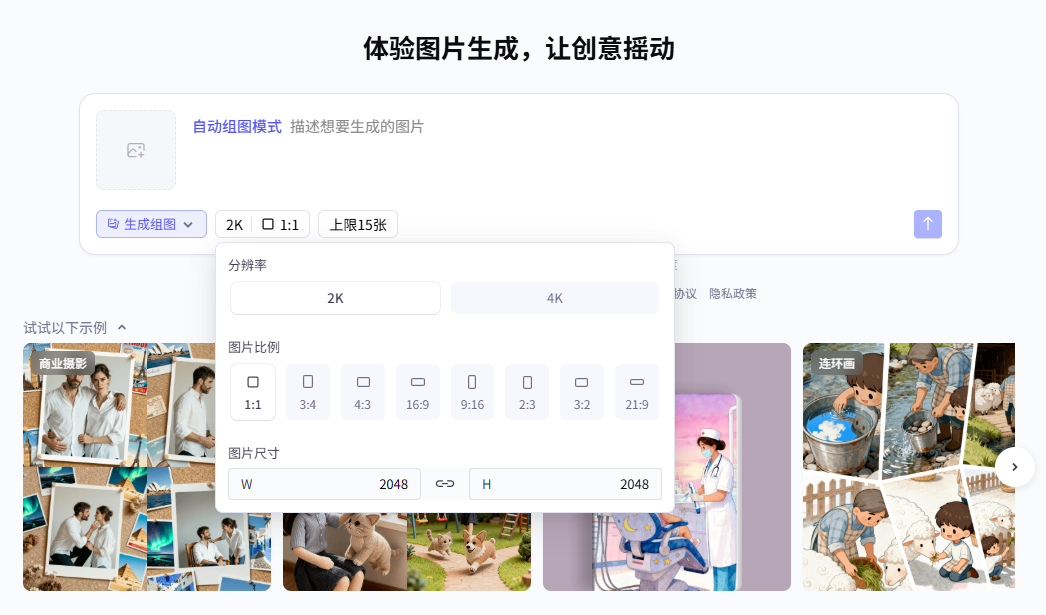
Task: Choose the 4:3 ratio option
Action: point(363,391)
